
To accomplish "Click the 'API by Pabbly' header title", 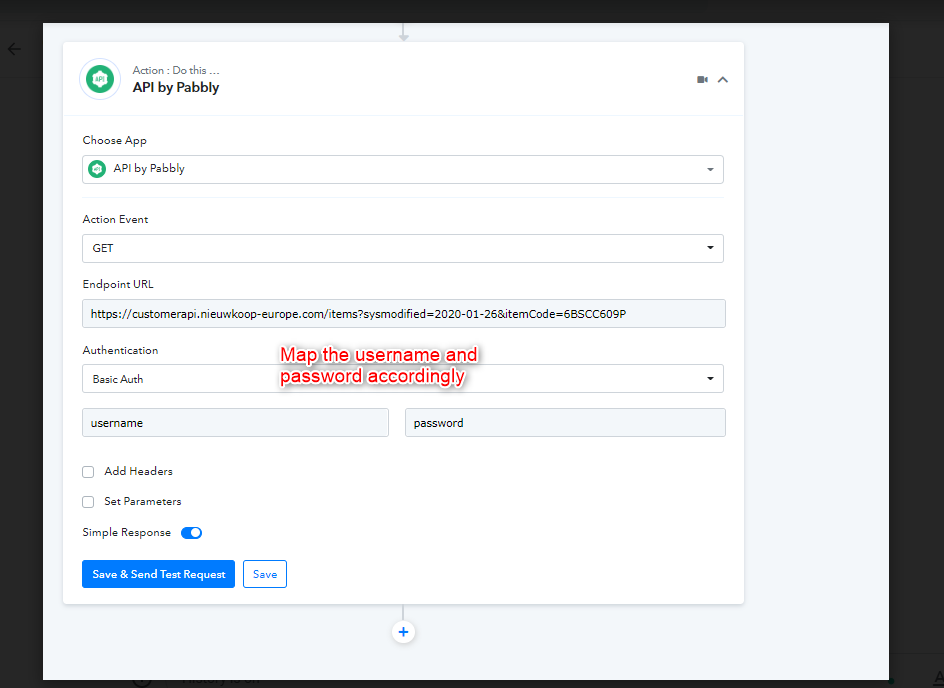I will pyautogui.click(x=176, y=87).
